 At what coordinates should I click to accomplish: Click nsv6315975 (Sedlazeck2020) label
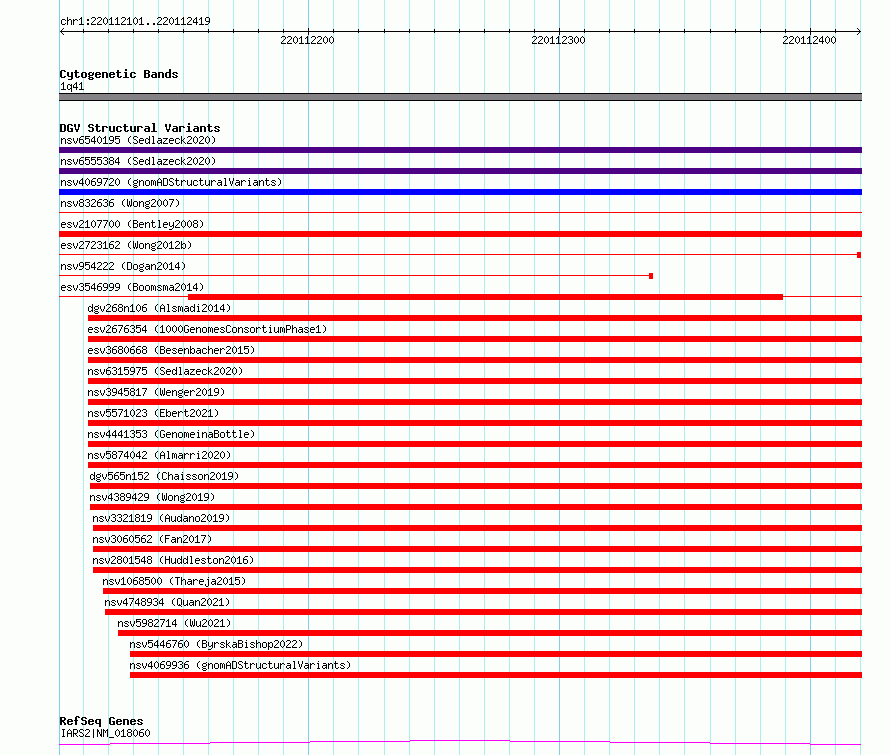click(x=165, y=371)
